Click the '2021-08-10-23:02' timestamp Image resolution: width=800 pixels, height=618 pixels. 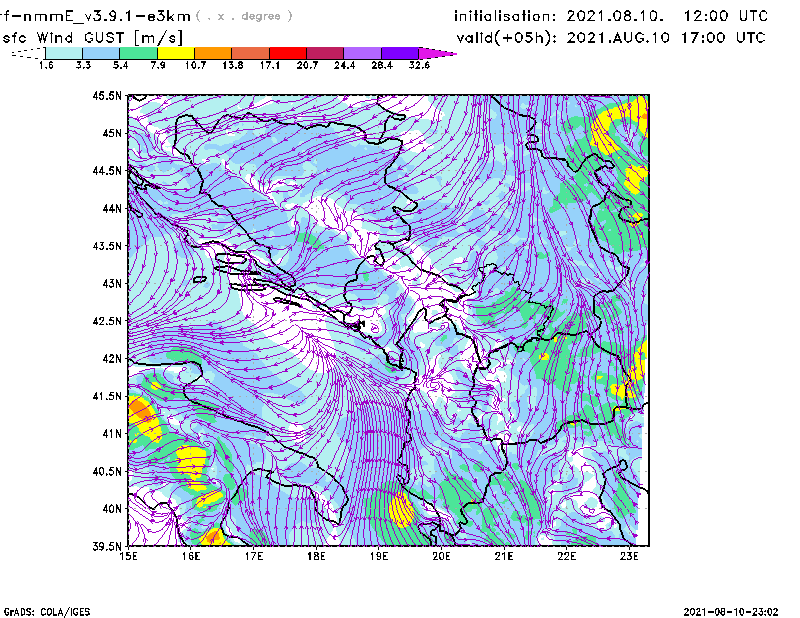[x=731, y=612]
